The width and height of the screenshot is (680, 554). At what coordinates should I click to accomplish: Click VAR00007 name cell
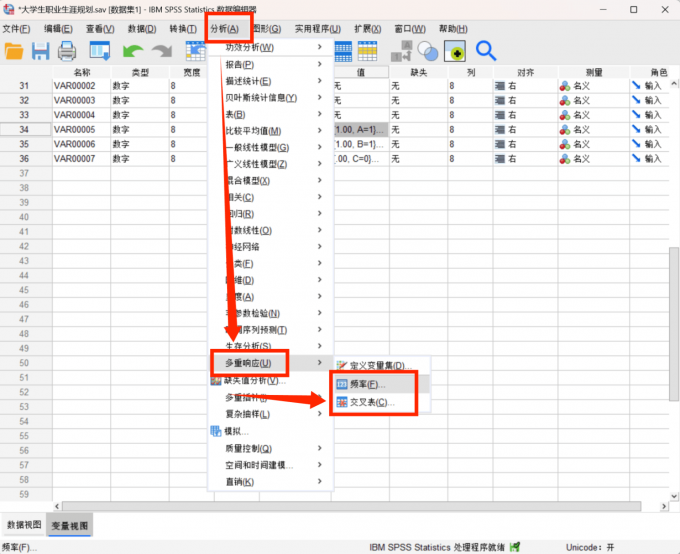tap(82, 159)
